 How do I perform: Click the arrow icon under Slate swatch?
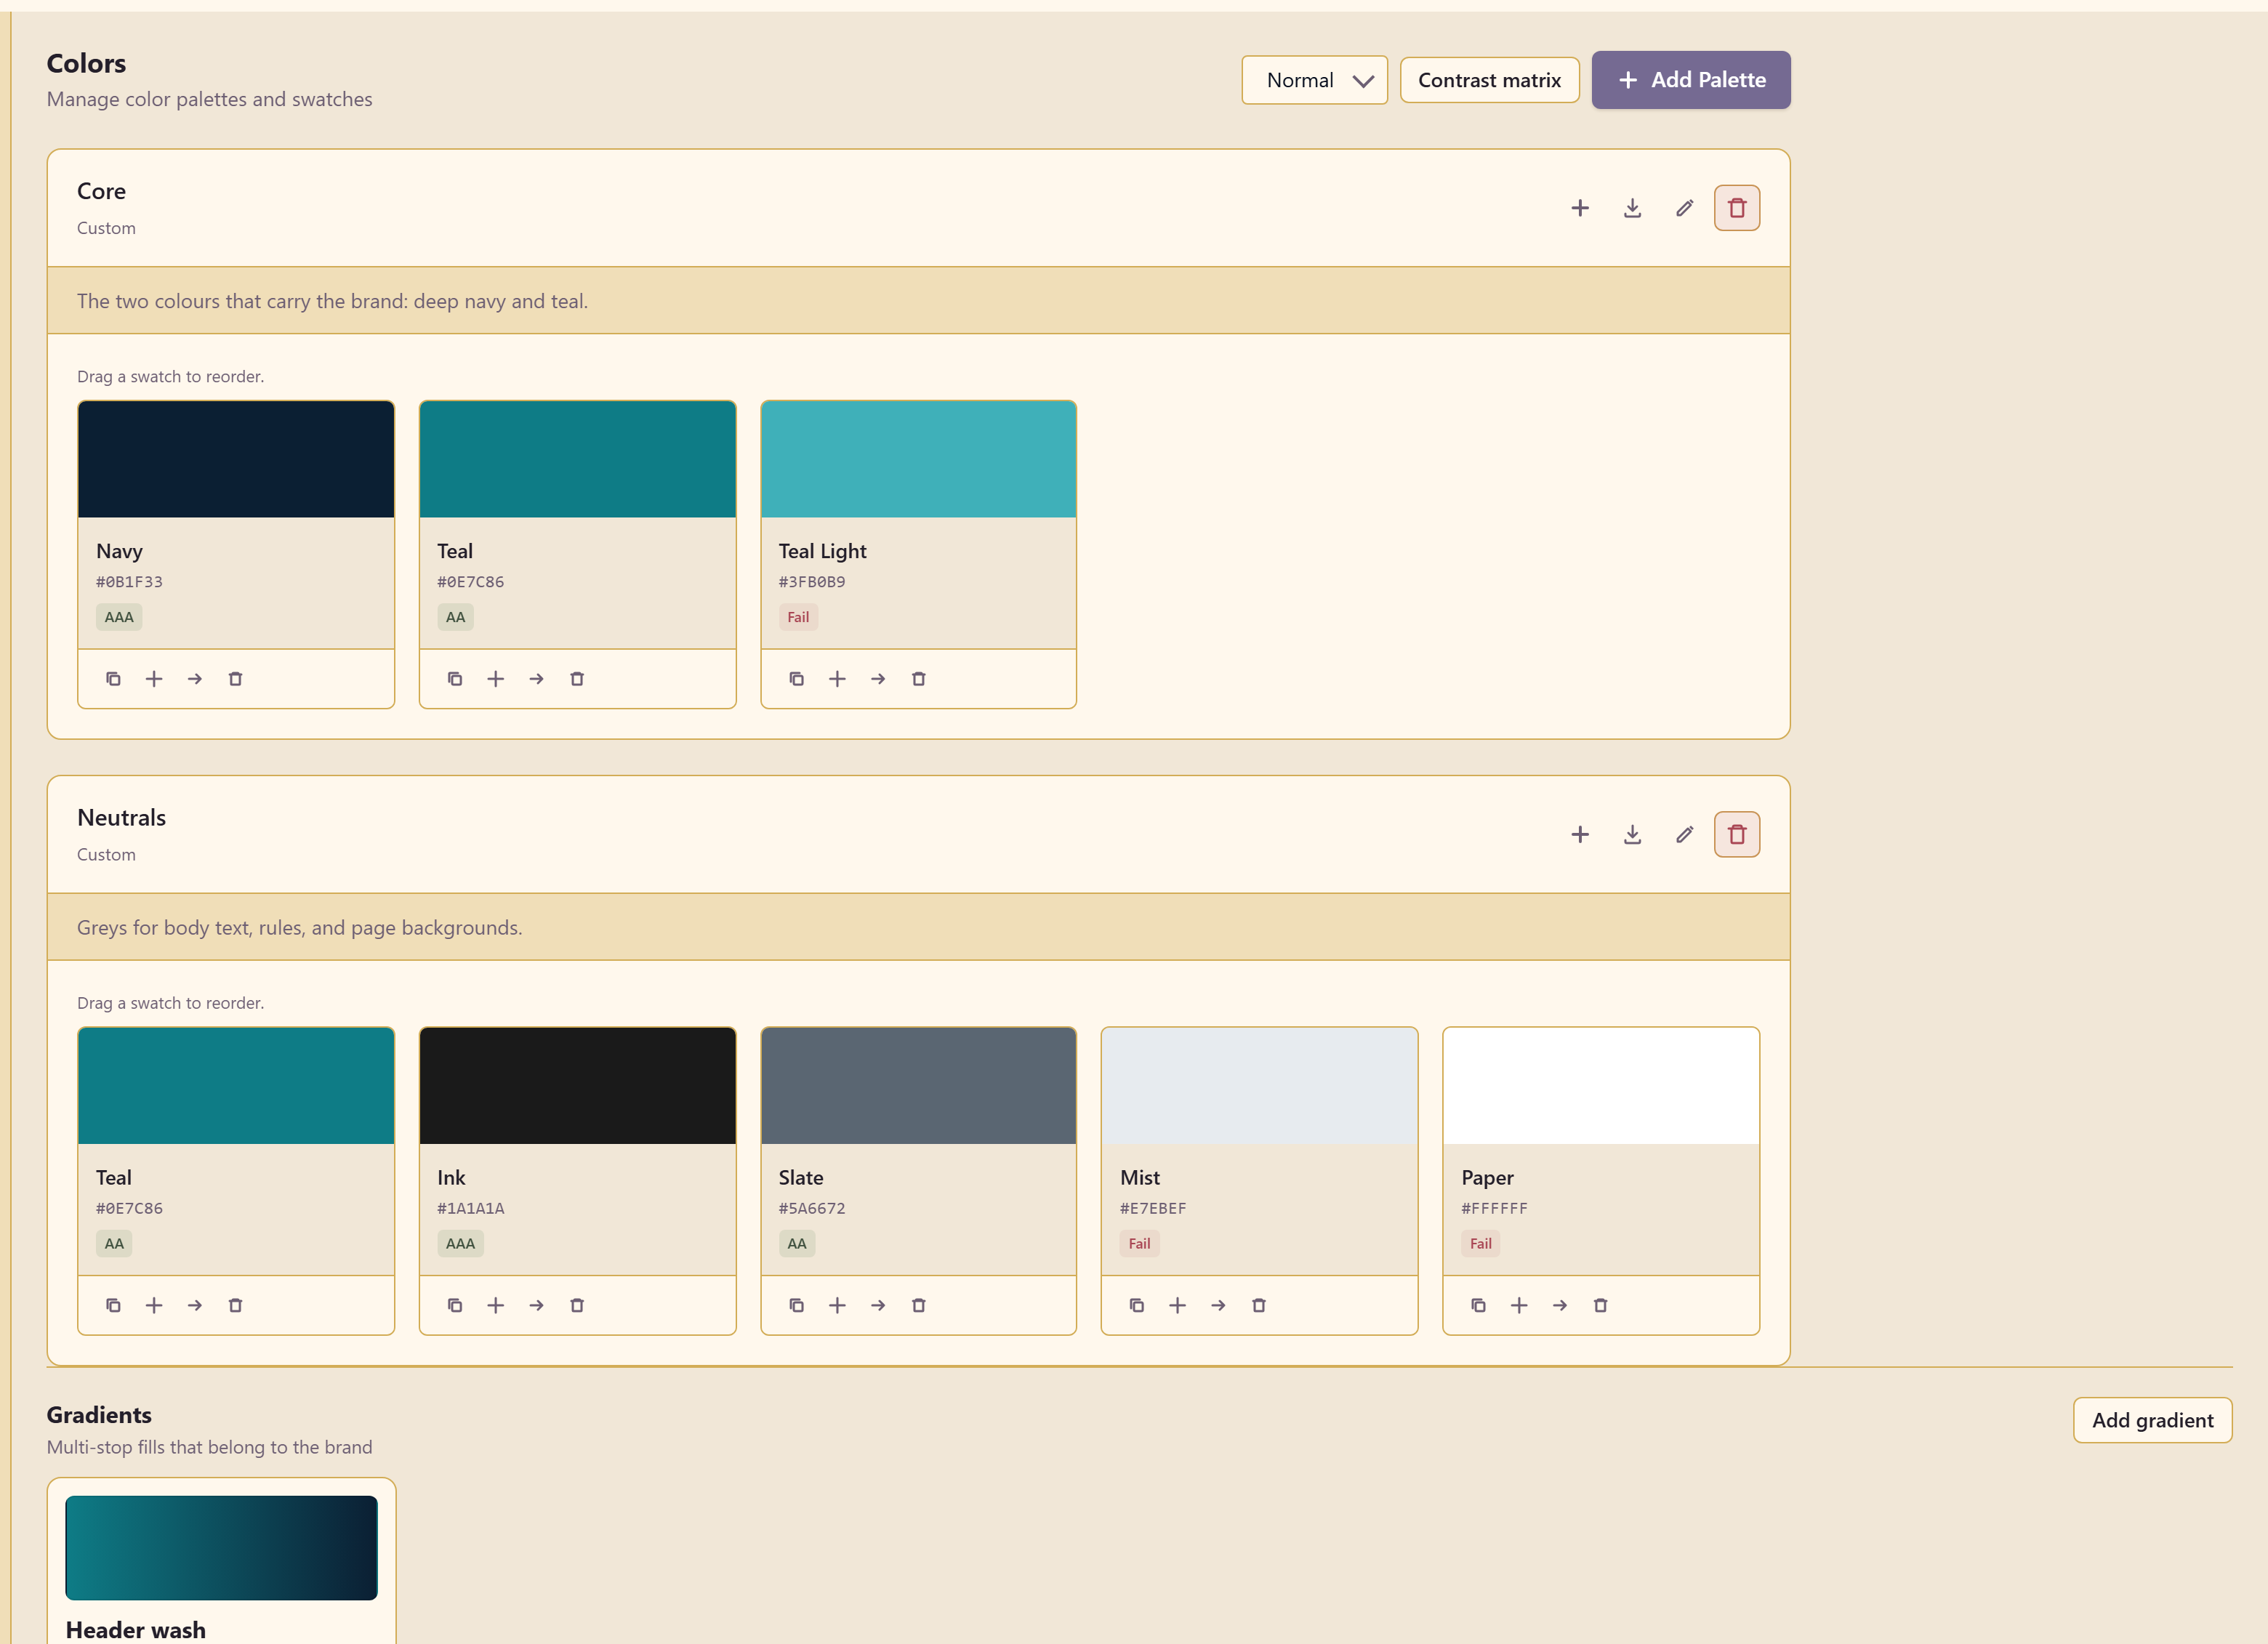(878, 1305)
